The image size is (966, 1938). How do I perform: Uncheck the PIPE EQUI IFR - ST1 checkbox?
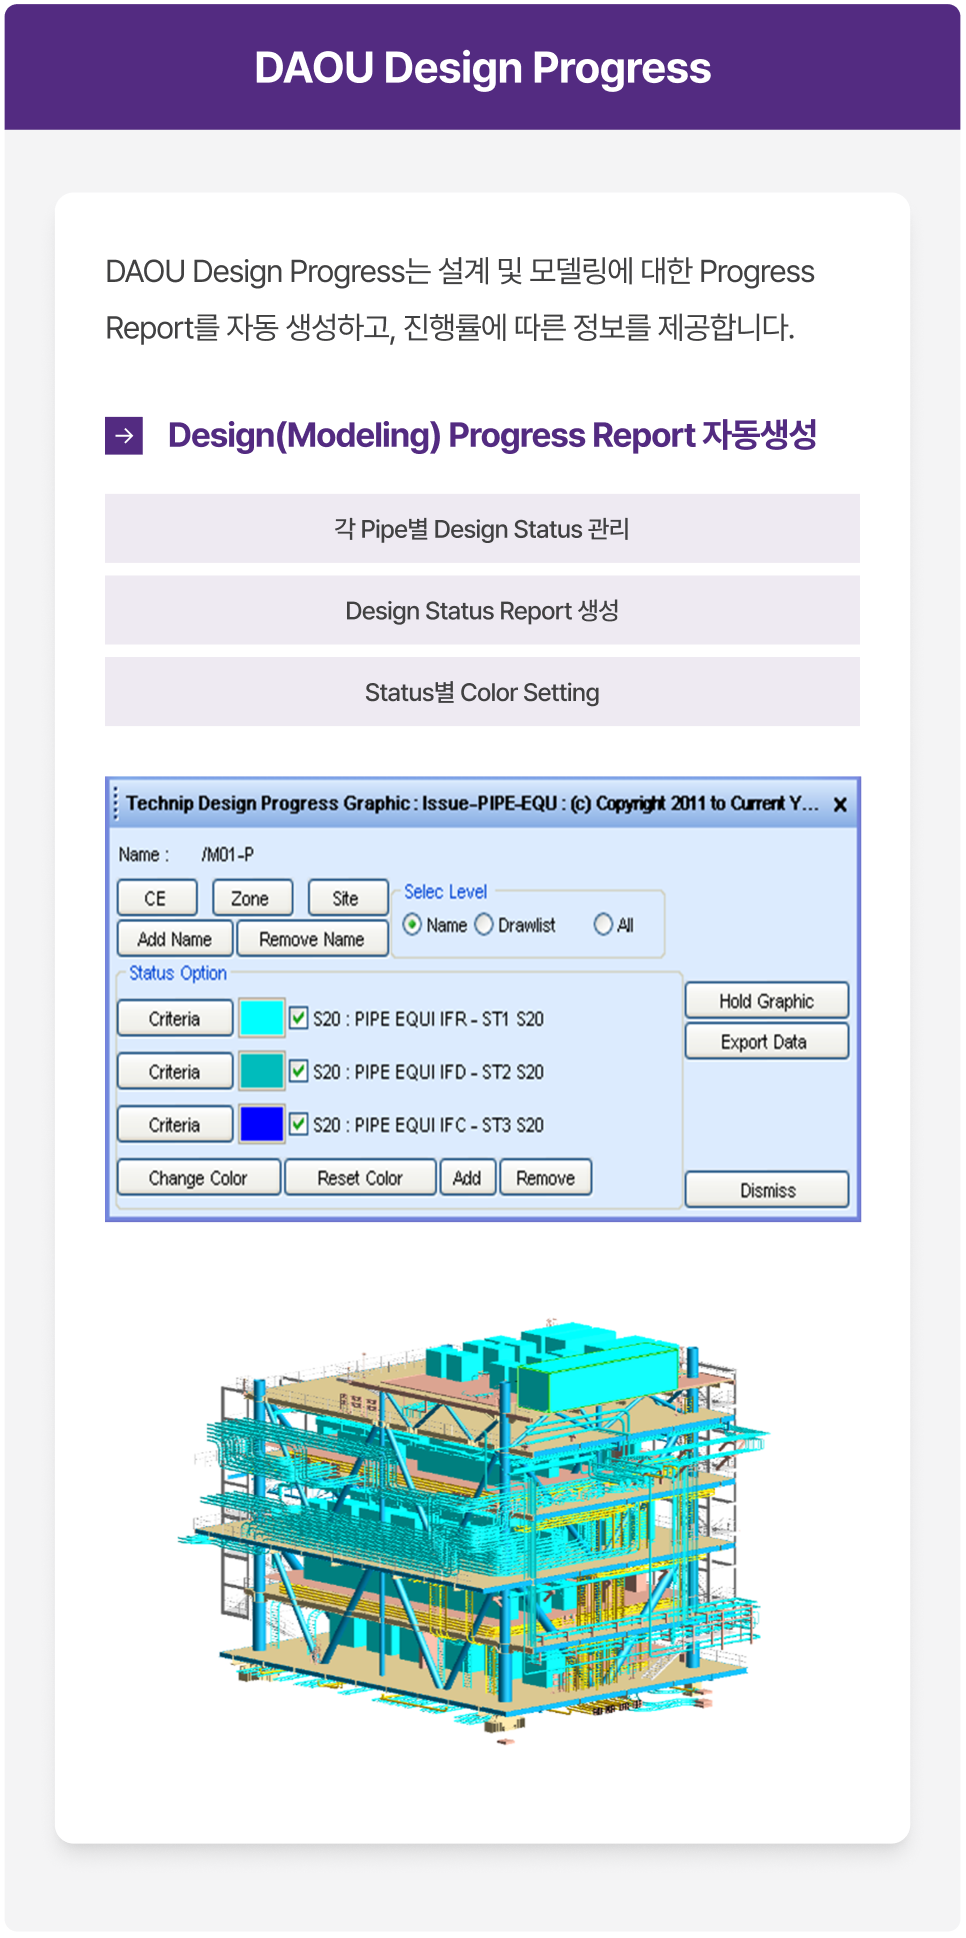pyautogui.click(x=299, y=1018)
